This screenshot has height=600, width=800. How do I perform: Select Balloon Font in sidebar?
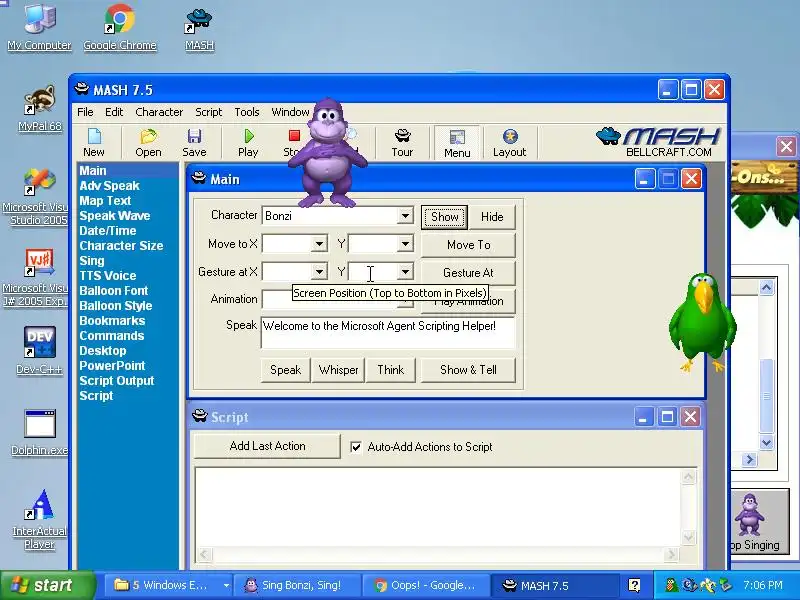[113, 291]
